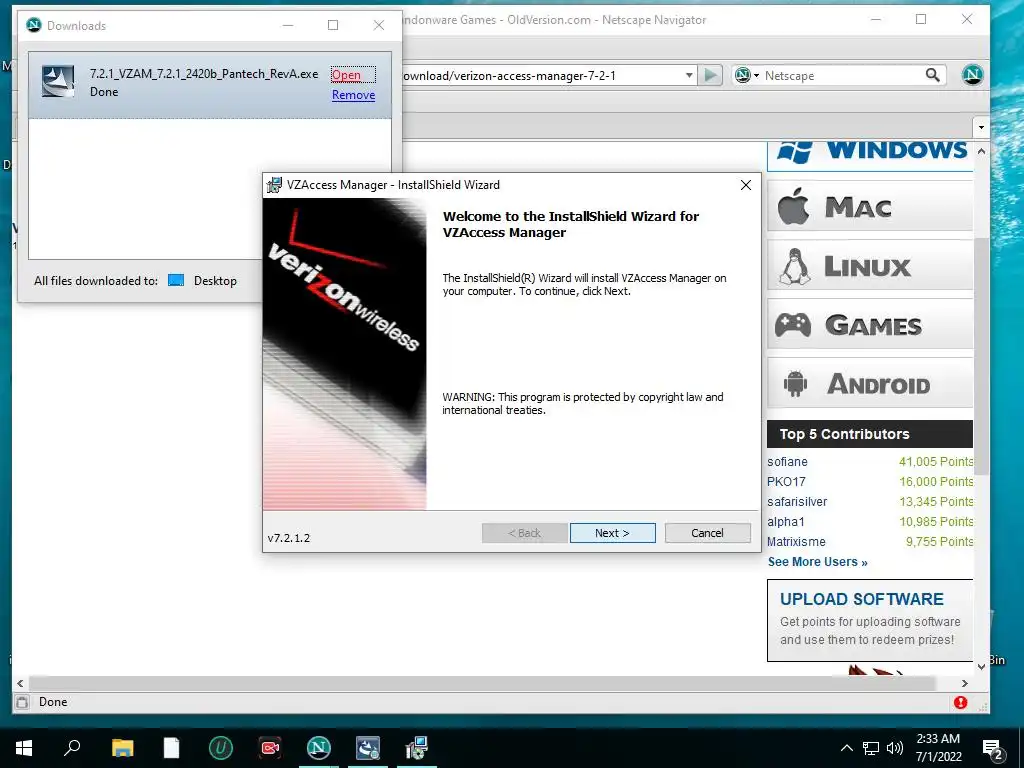Image resolution: width=1024 pixels, height=768 pixels.
Task: Click the green circular U taskbar icon
Action: tap(221, 748)
